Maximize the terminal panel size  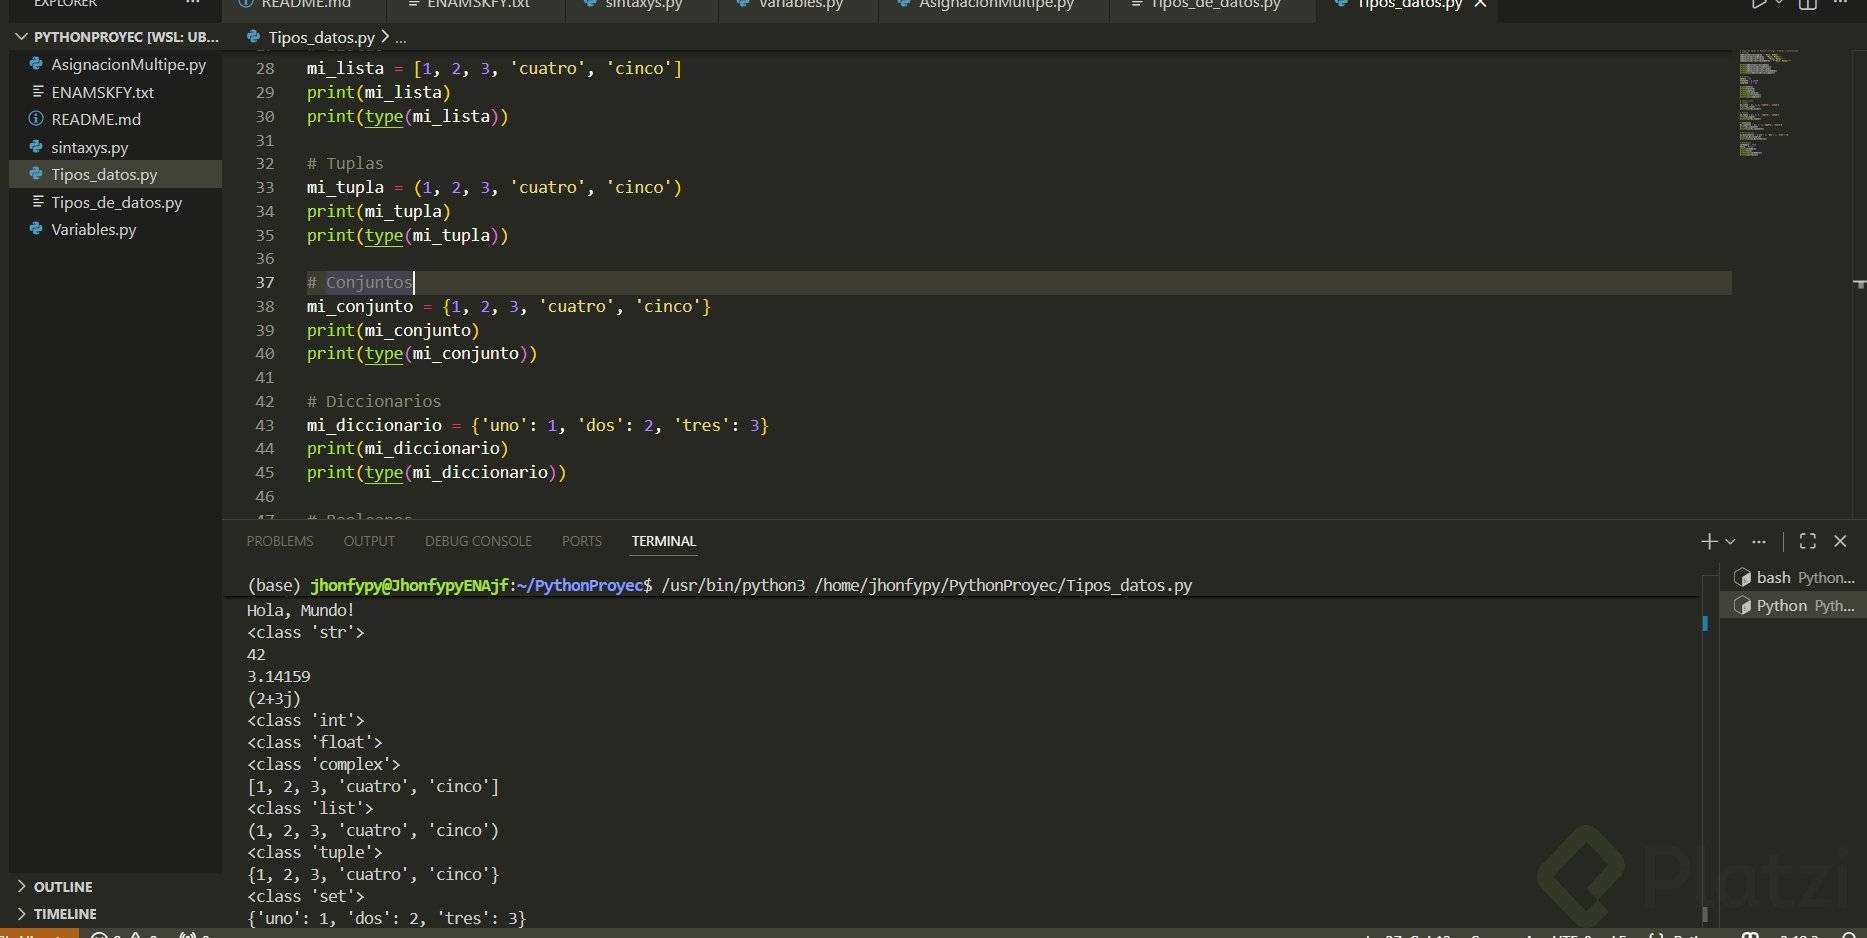coord(1807,541)
